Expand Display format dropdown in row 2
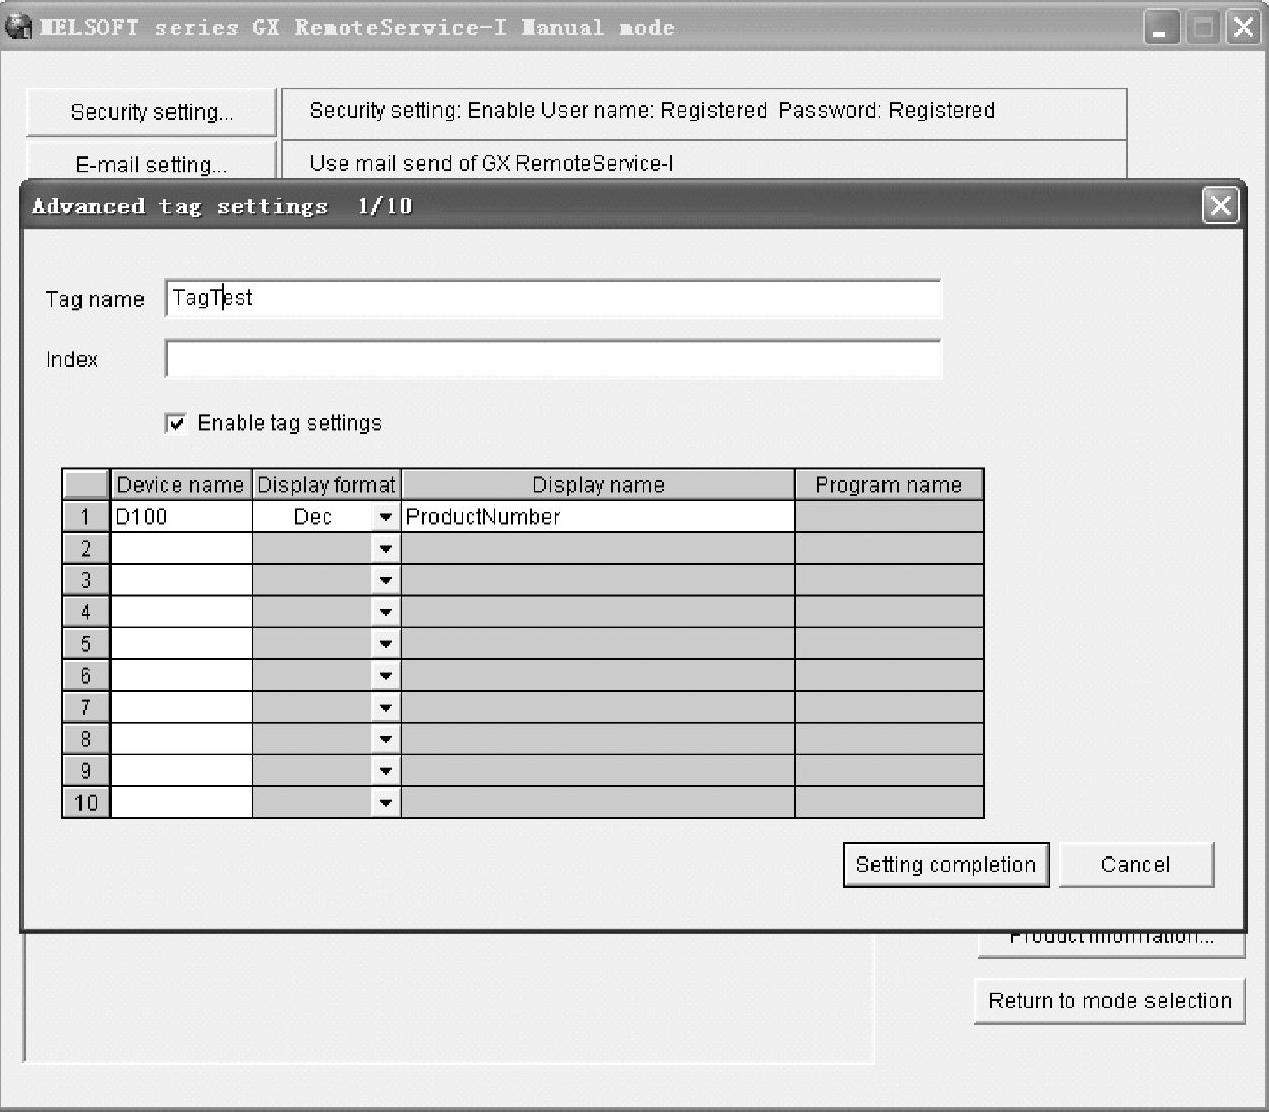Image resolution: width=1269 pixels, height=1112 pixels. click(385, 549)
